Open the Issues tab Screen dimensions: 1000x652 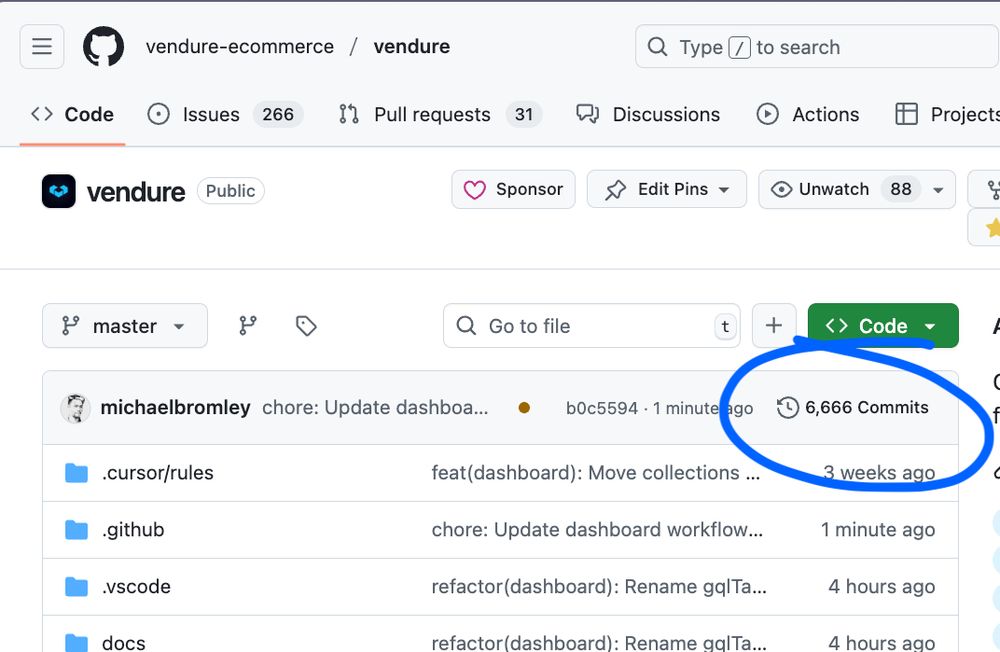click(225, 115)
